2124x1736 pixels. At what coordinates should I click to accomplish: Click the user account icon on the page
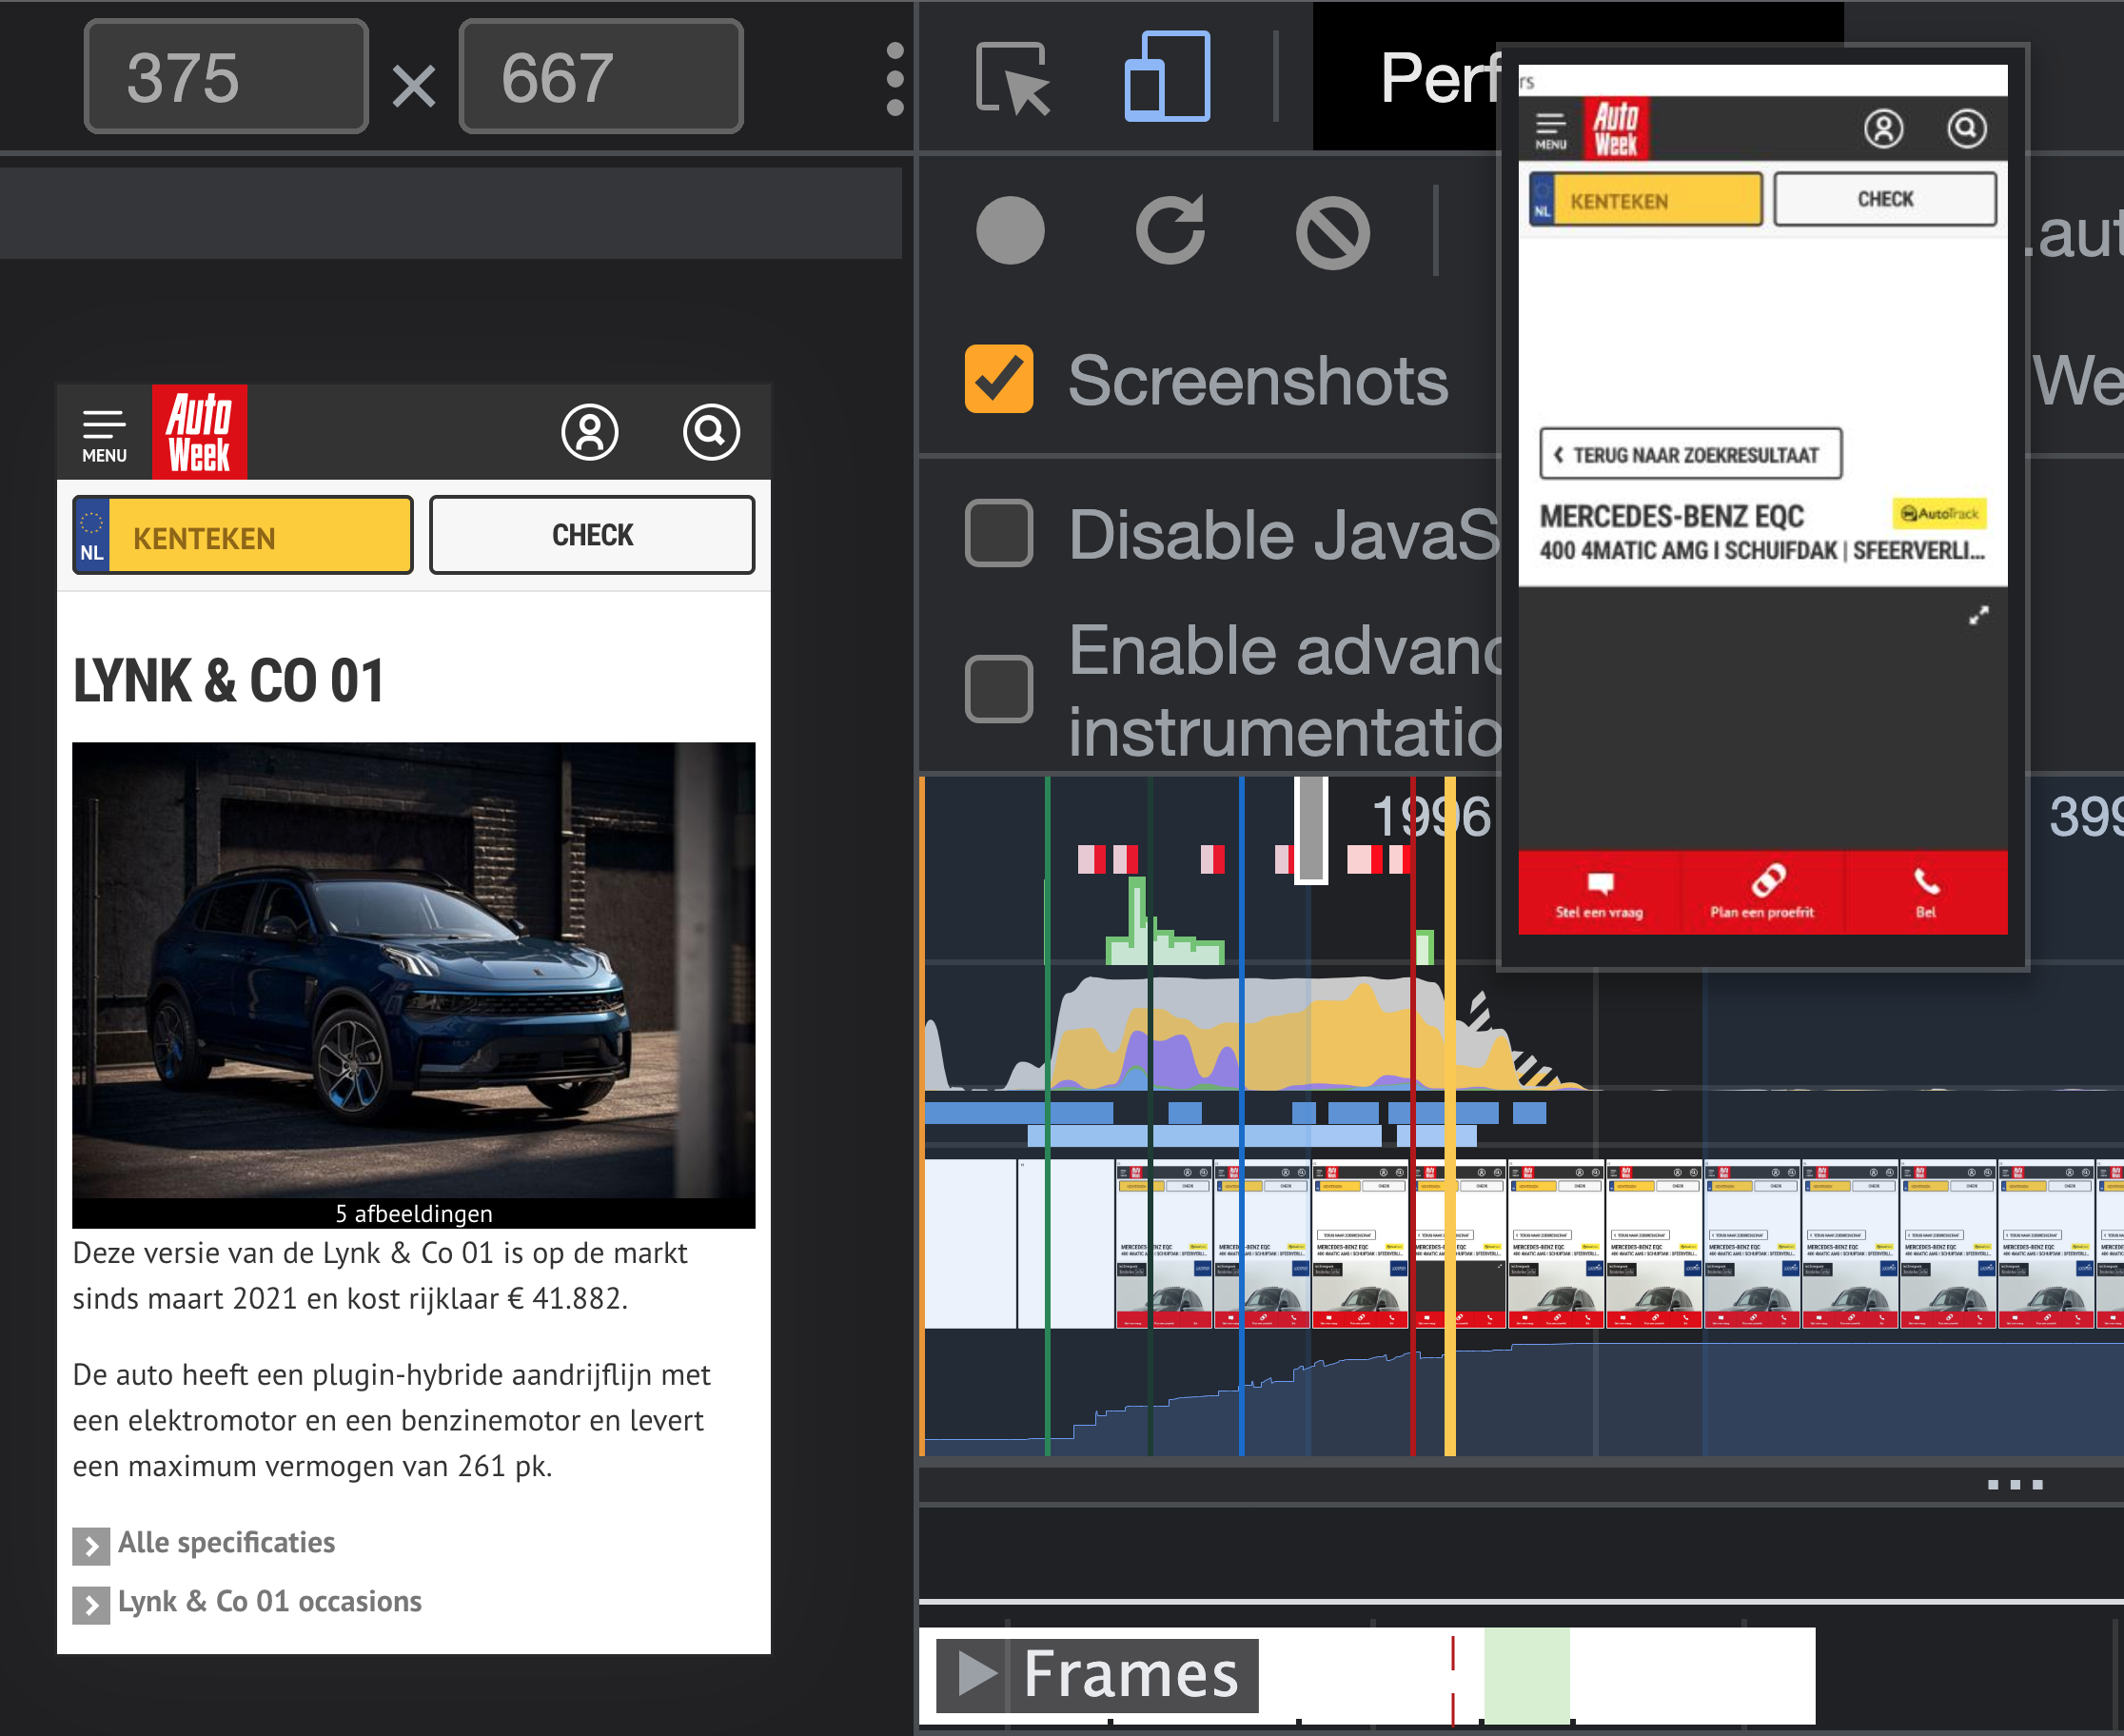(x=590, y=432)
